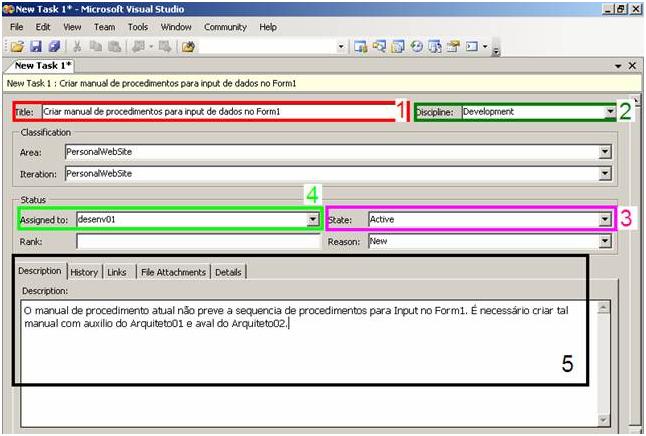Expand the Discipline dropdown
The height and width of the screenshot is (436, 646).
click(x=609, y=112)
